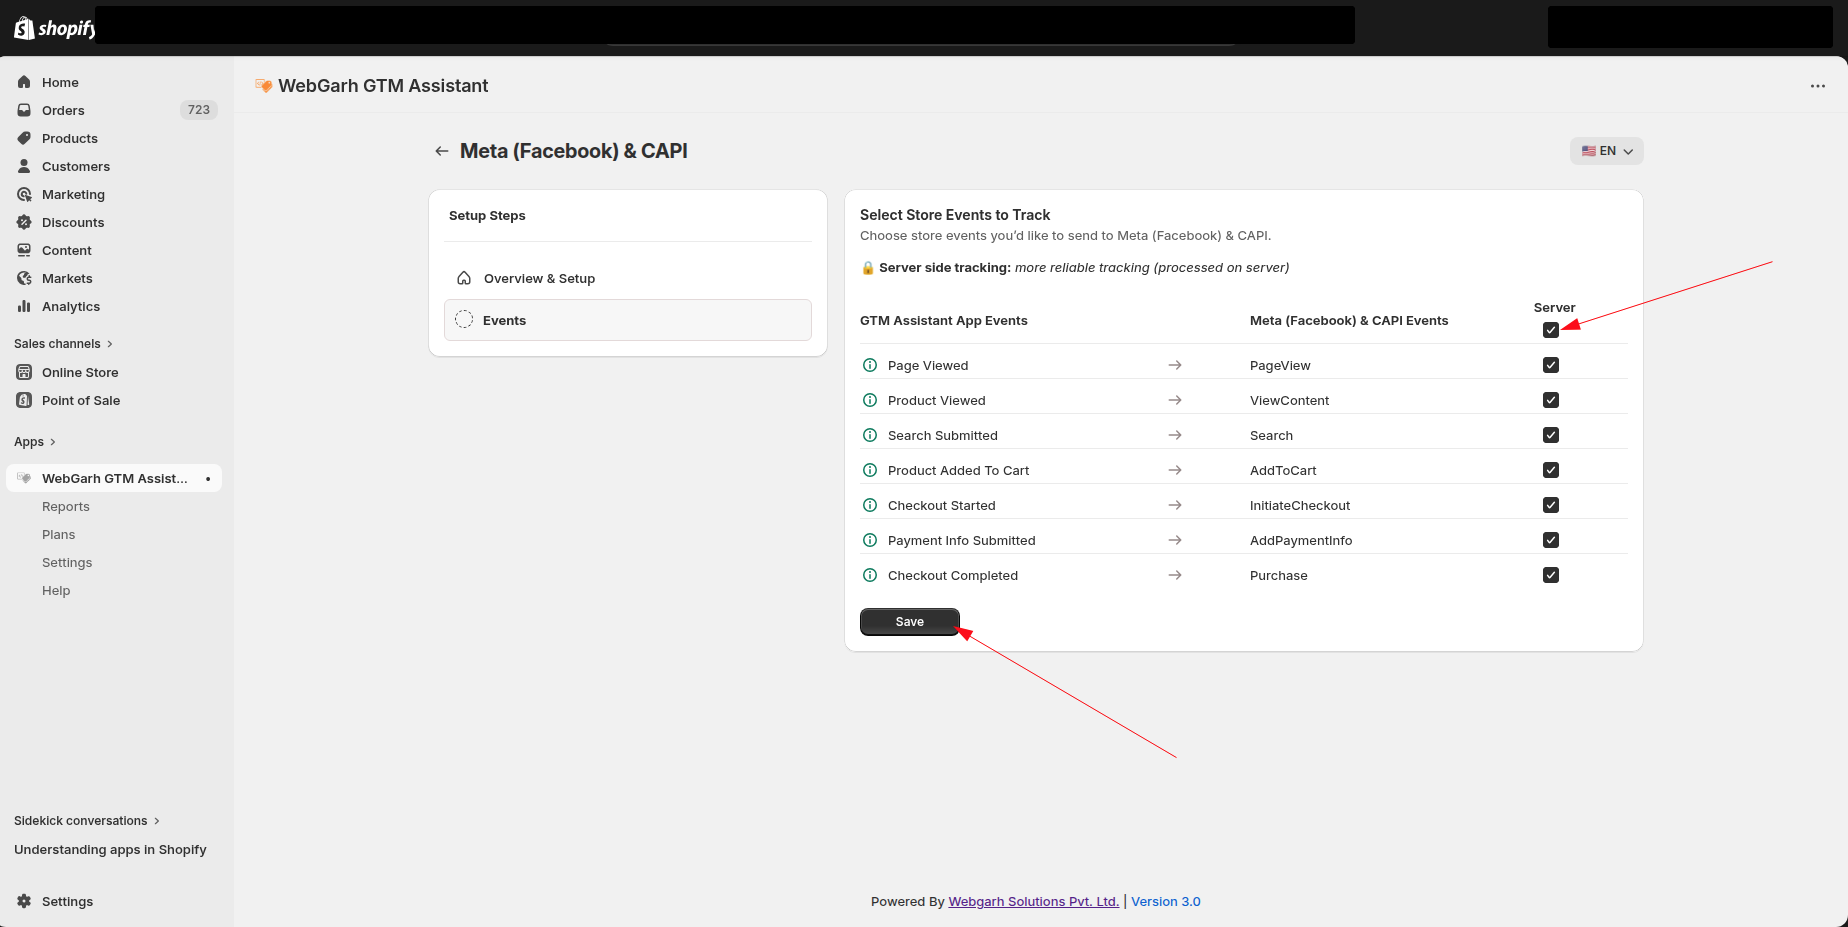1848x927 pixels.
Task: Open the Reports submenu item
Action: tap(66, 506)
